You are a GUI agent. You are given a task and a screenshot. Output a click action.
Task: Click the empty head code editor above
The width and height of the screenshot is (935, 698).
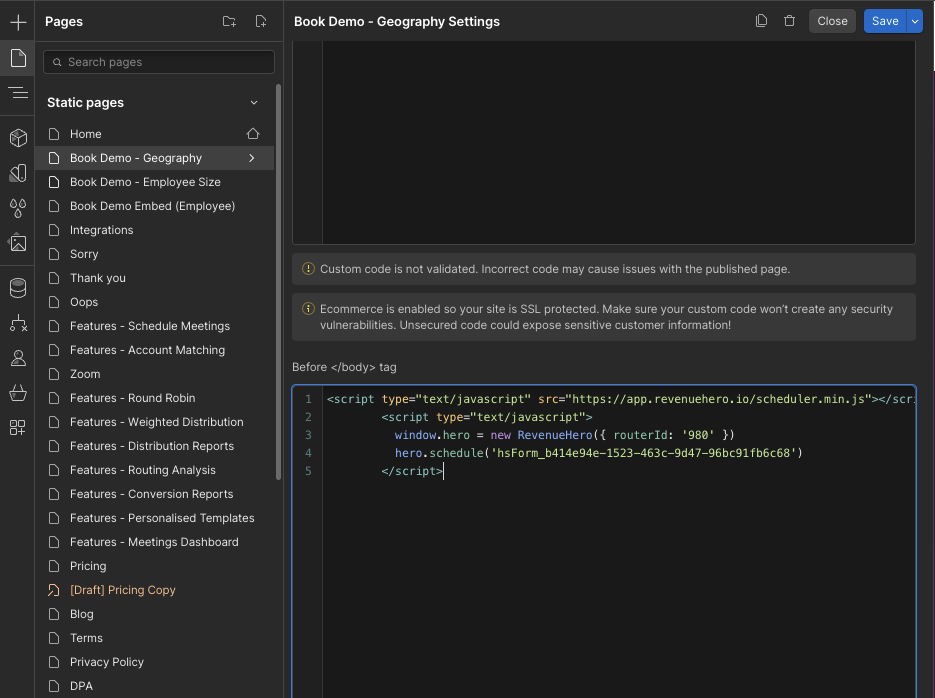click(x=604, y=142)
